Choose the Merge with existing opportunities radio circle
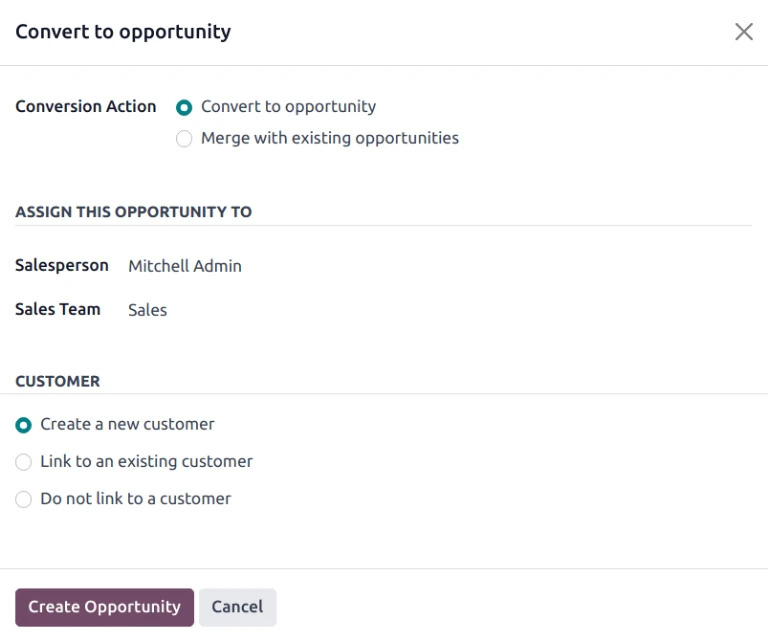Screen dimensions: 768x641 coord(184,139)
